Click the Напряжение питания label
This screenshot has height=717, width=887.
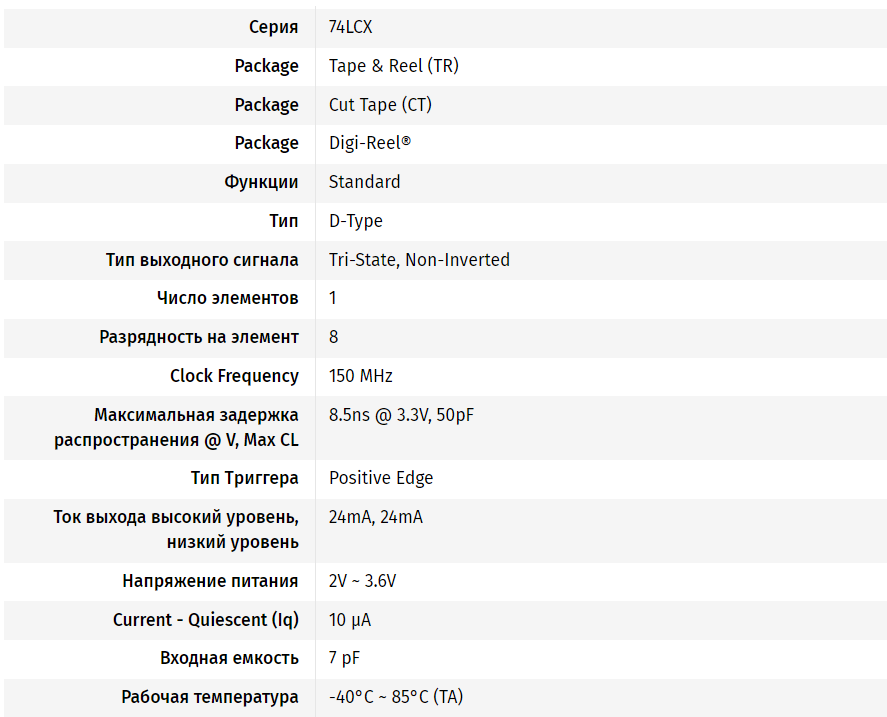click(x=210, y=581)
